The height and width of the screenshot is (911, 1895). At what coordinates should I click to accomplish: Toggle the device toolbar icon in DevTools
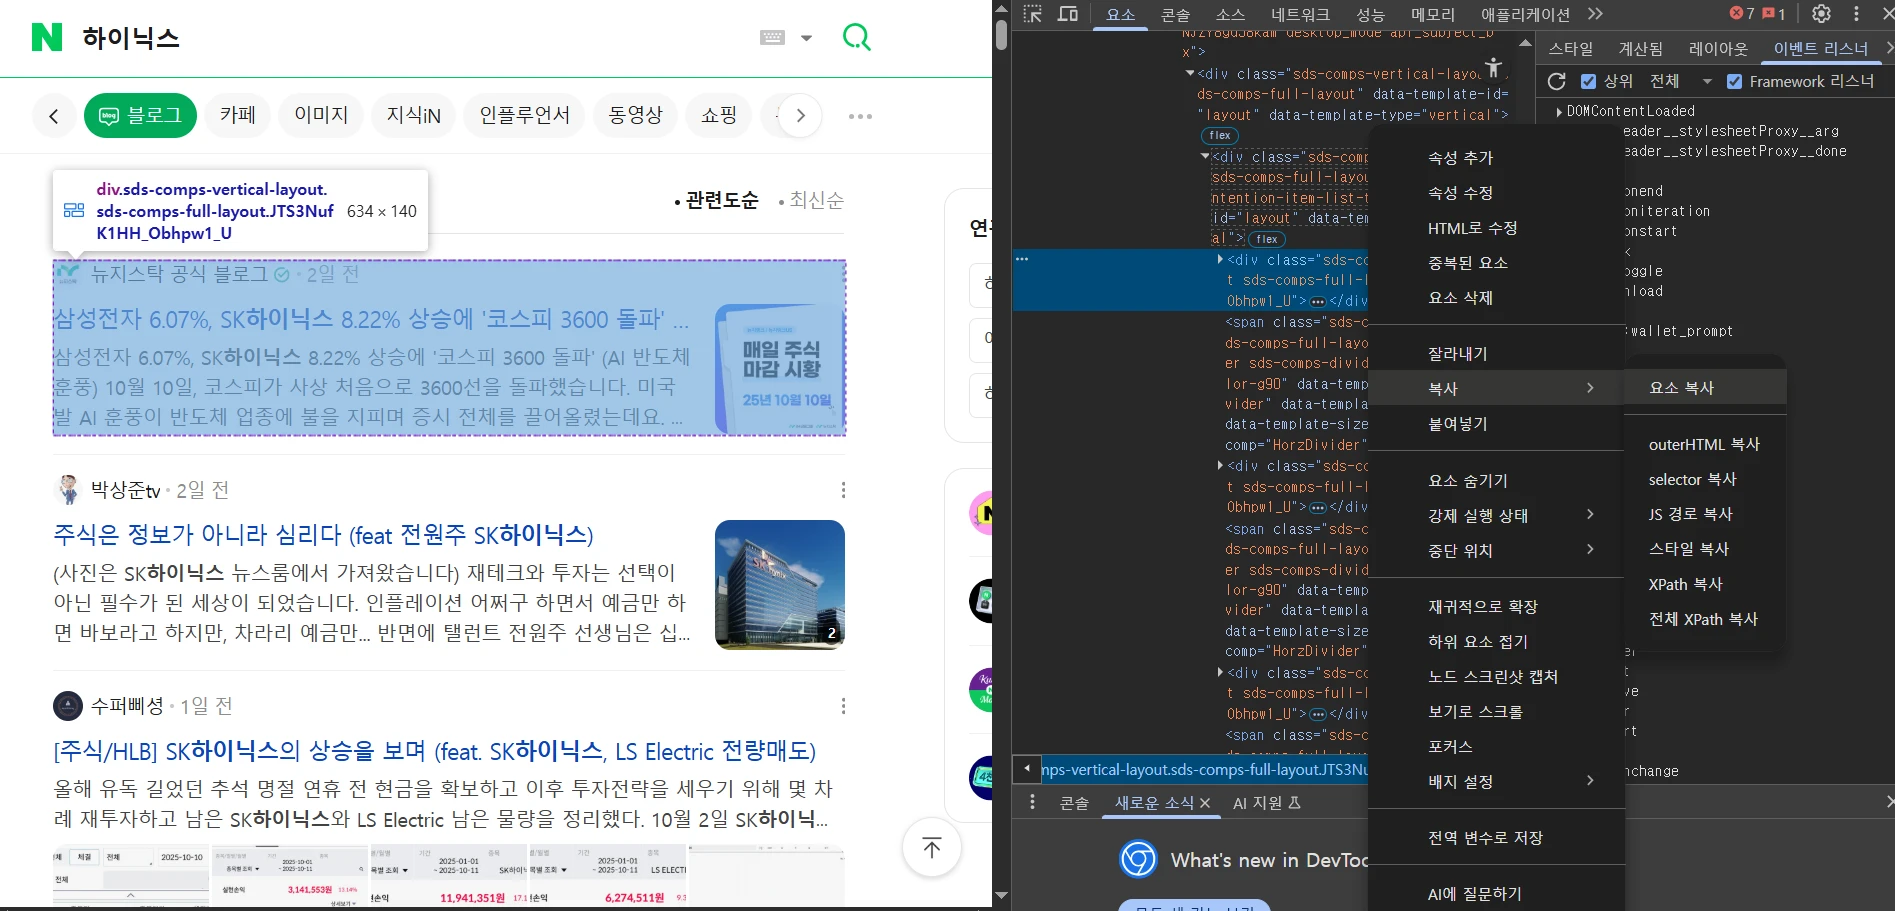(1068, 14)
